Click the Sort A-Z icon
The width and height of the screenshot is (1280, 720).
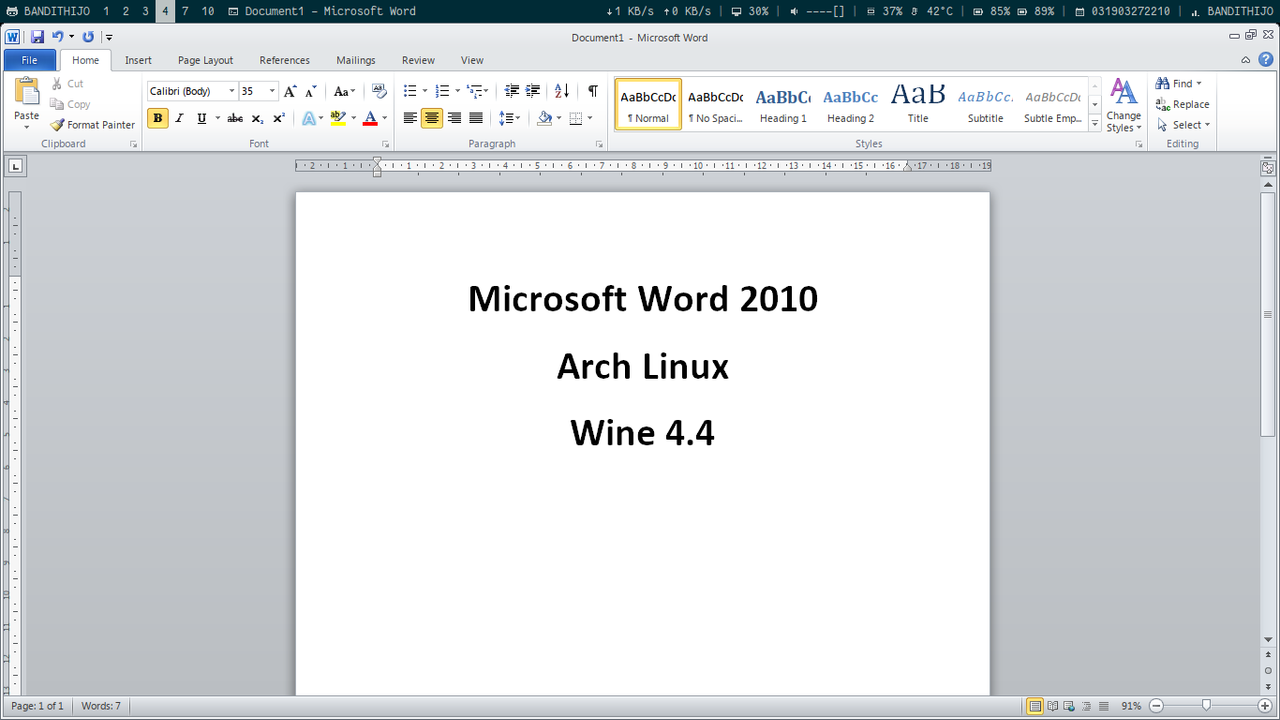click(x=562, y=91)
